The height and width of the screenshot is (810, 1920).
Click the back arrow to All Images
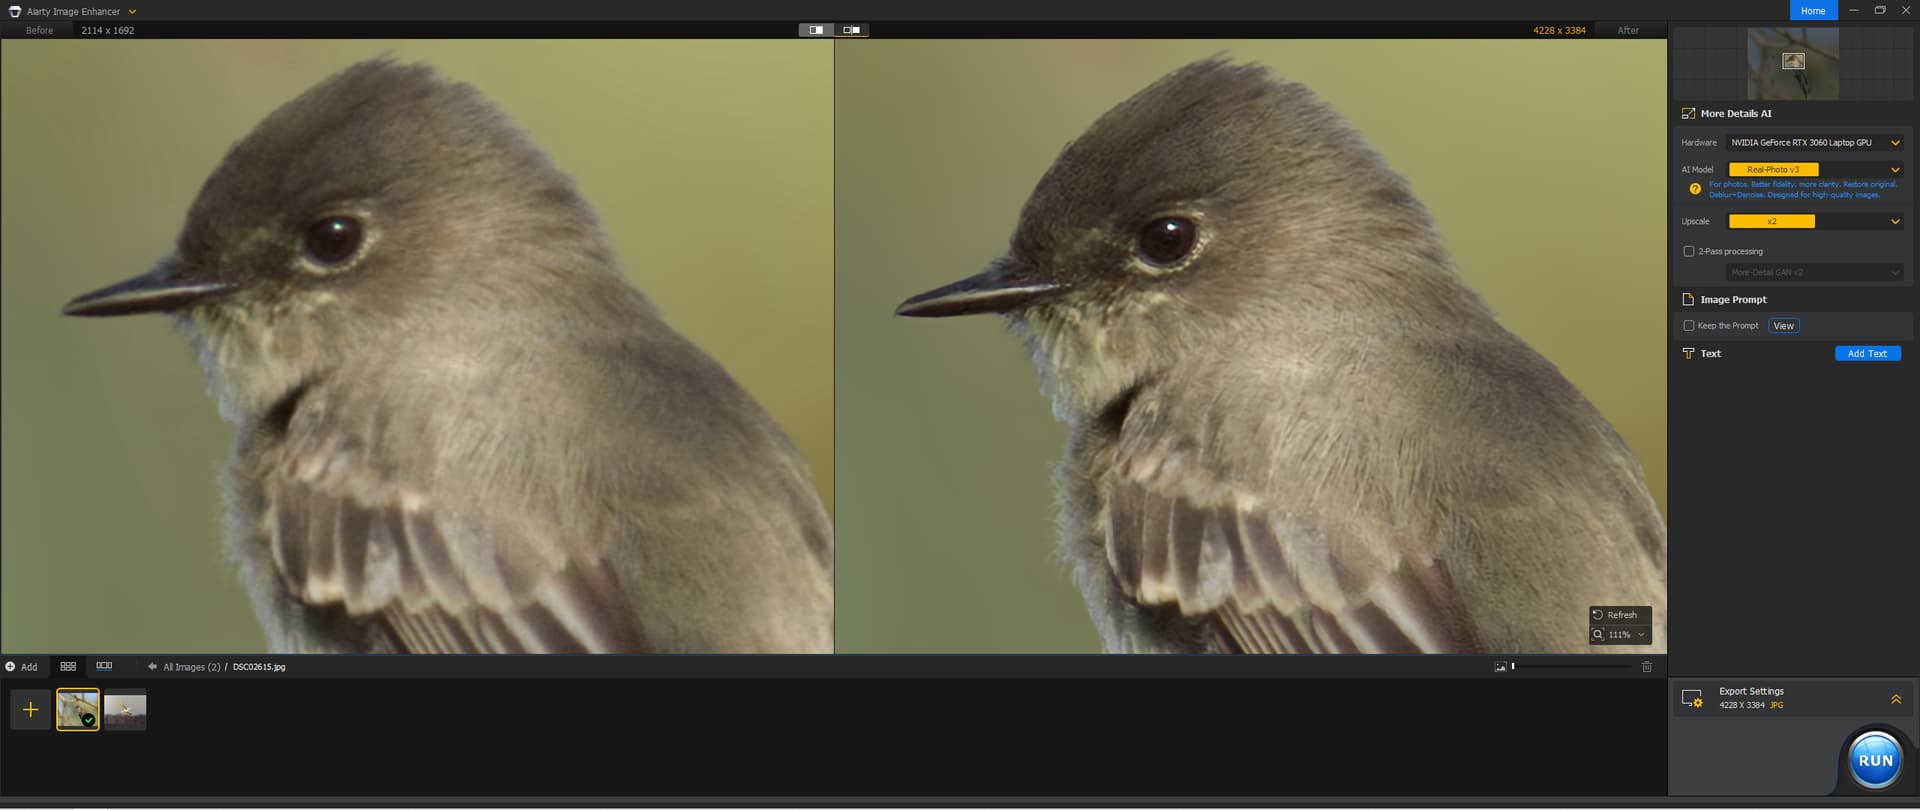pos(152,667)
